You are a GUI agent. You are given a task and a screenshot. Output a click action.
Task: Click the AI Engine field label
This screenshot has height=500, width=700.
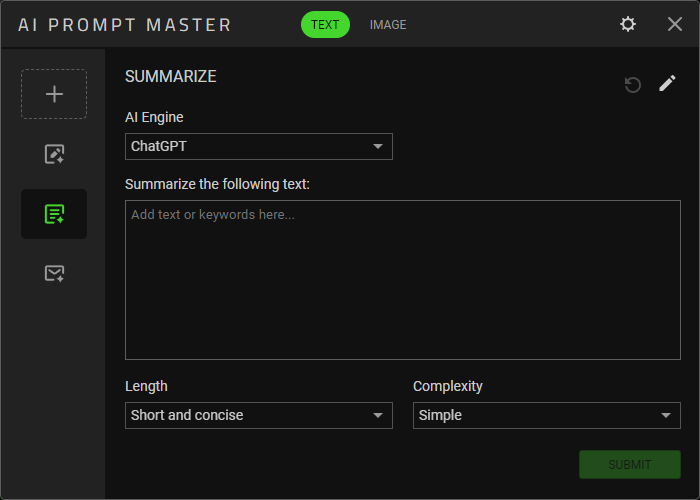click(154, 117)
